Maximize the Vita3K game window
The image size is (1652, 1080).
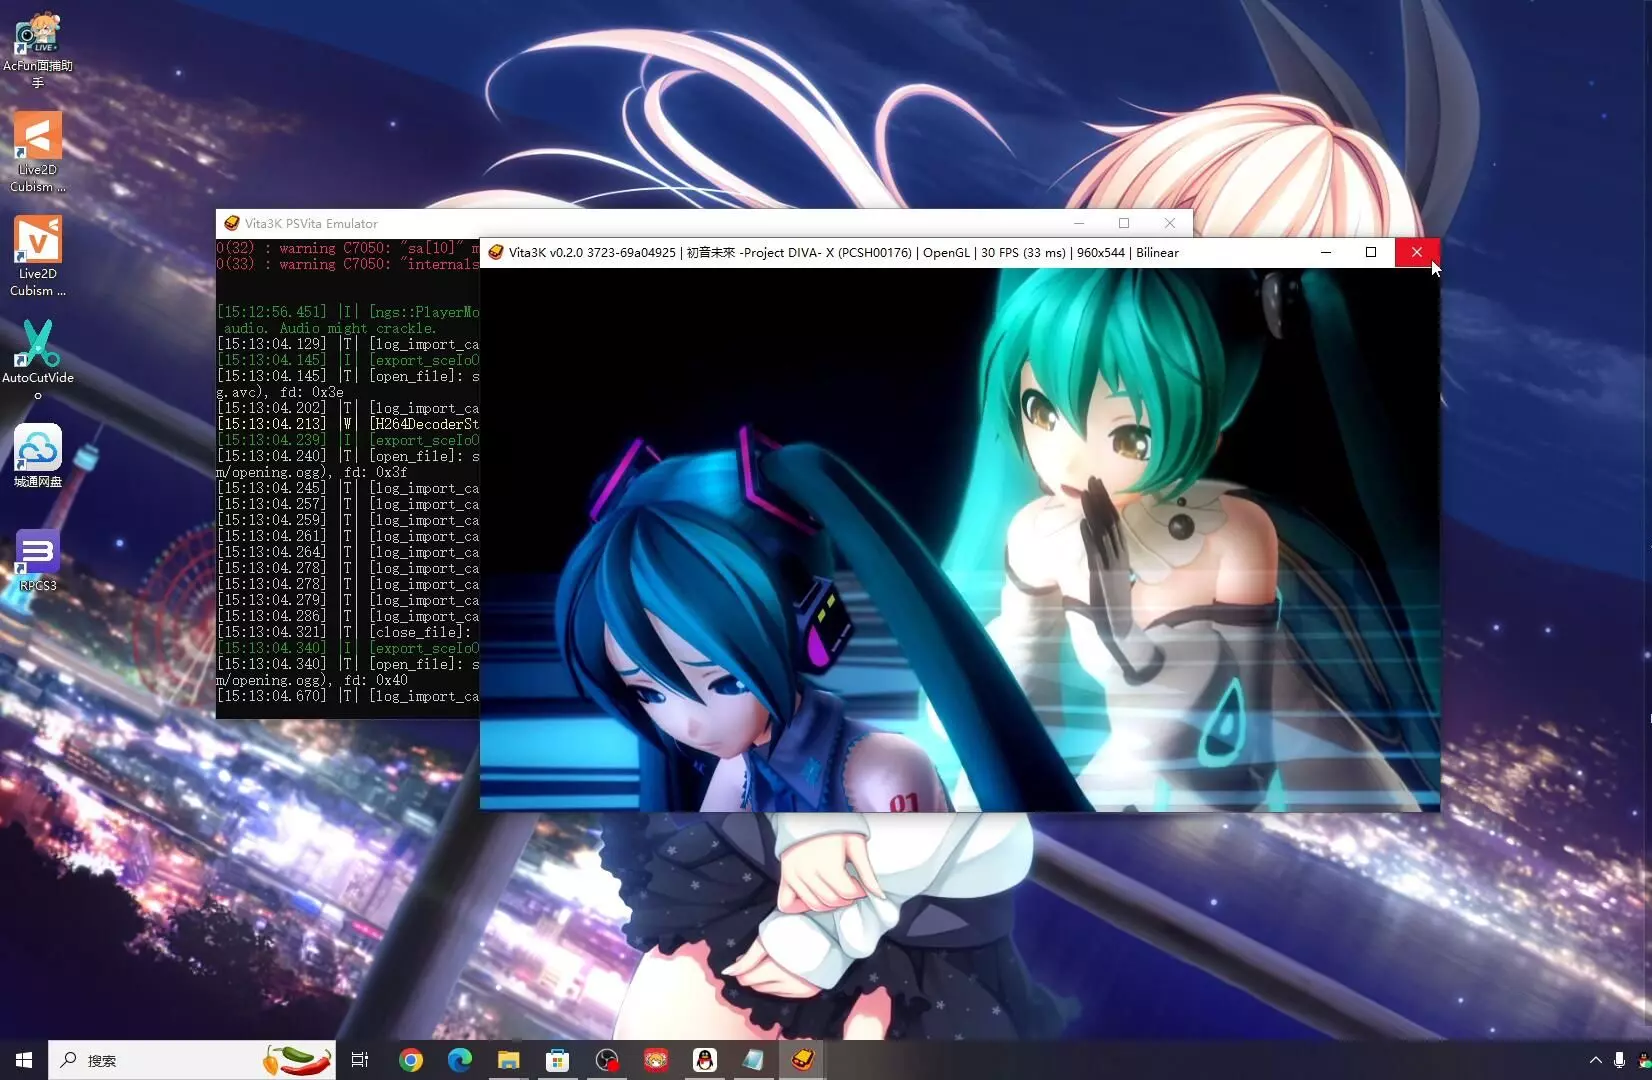[1371, 252]
